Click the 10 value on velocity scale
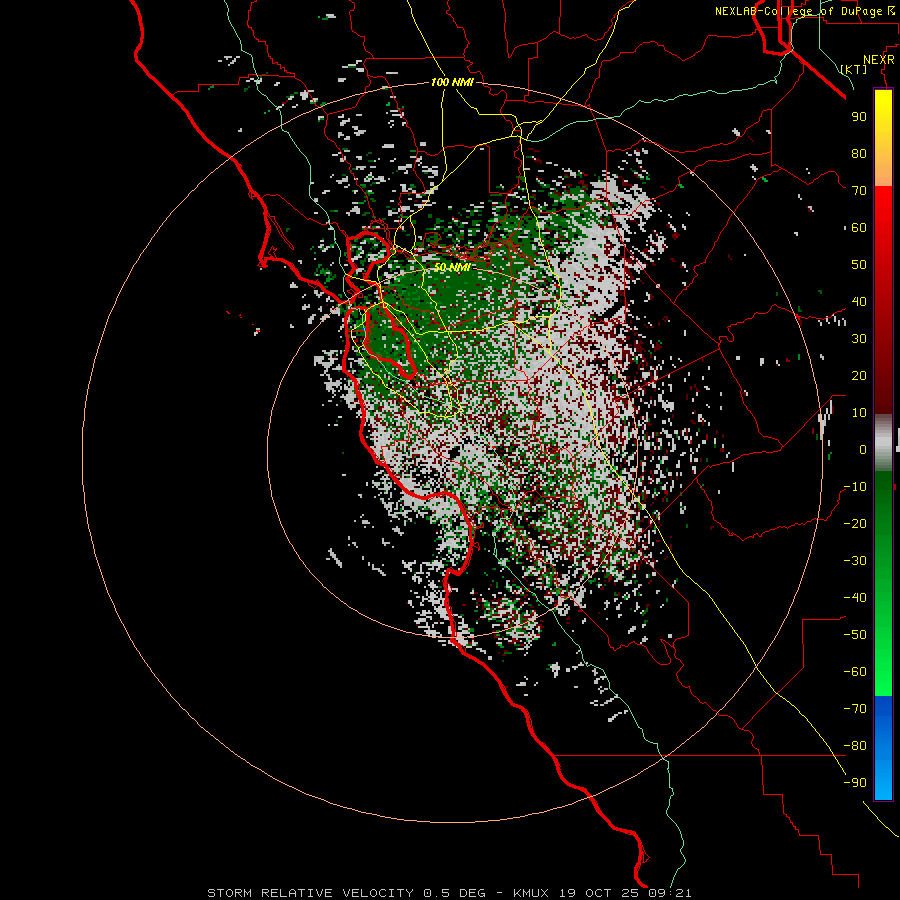This screenshot has width=900, height=900. (859, 413)
